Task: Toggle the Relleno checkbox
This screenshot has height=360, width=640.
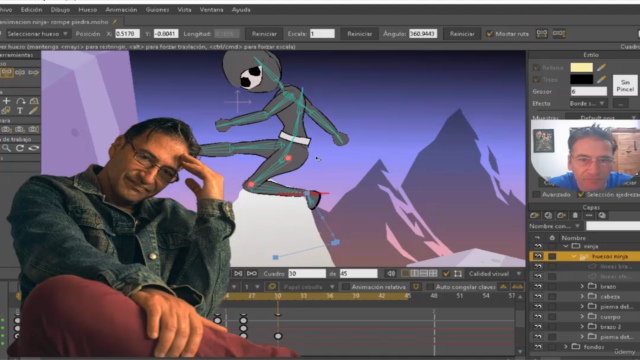Action: 536,67
